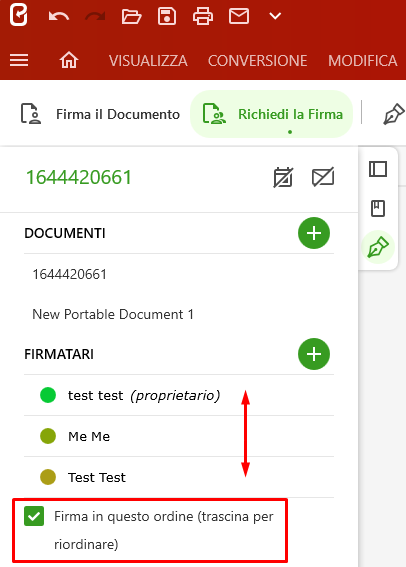This screenshot has width=406, height=567.
Task: Go to the Home icon
Action: point(69,60)
